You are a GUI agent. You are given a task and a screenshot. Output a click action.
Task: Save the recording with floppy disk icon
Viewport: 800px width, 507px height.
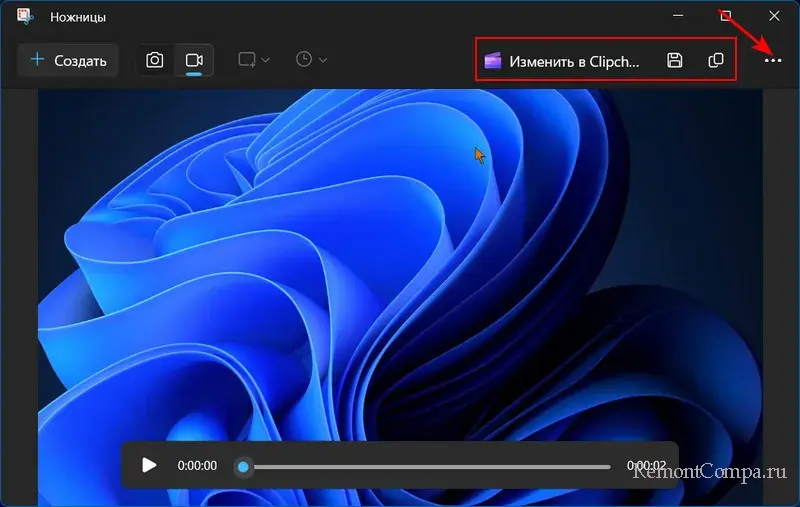click(675, 60)
